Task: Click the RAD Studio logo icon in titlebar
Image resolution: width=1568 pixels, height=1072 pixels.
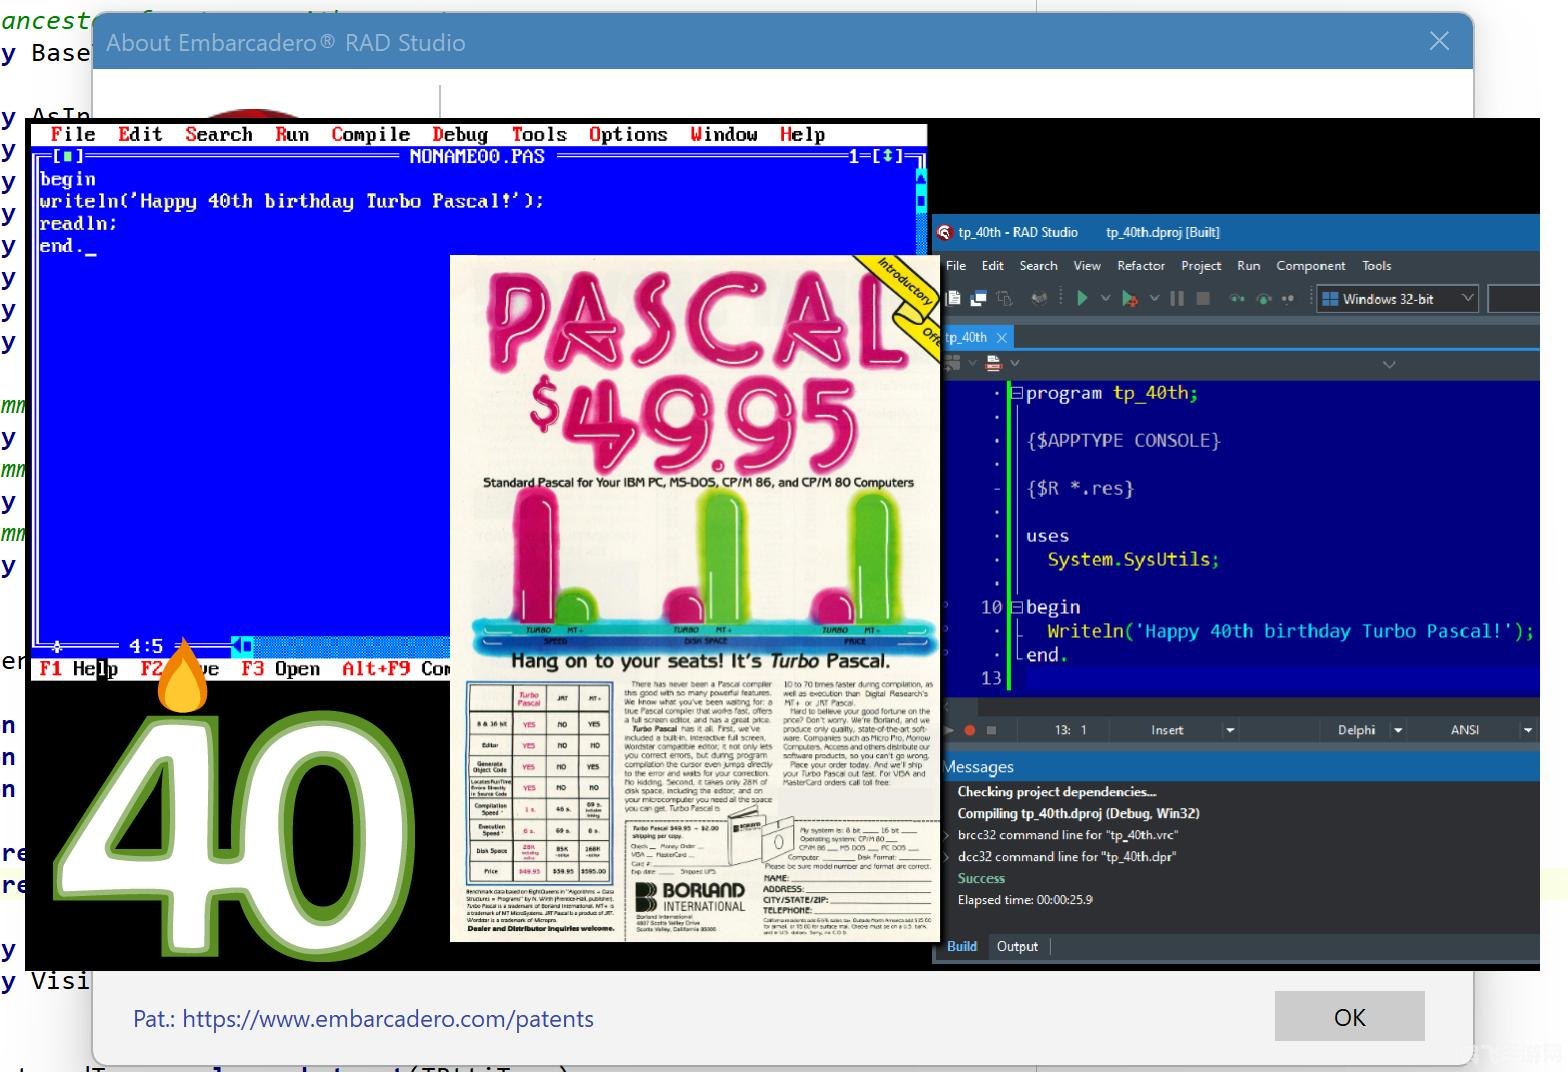Action: point(944,232)
